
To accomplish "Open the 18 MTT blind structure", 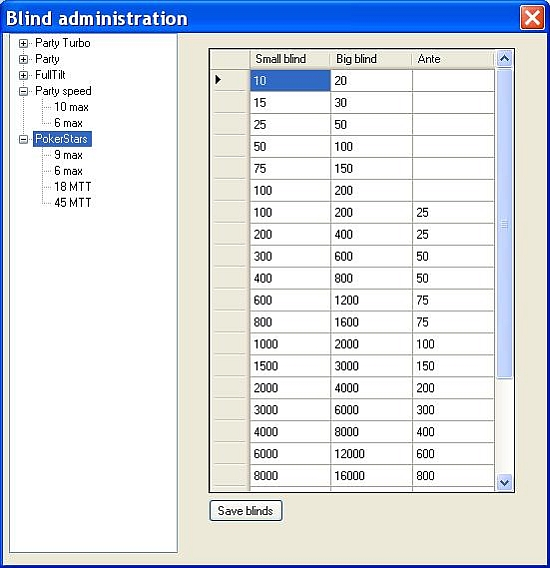I will point(72,187).
